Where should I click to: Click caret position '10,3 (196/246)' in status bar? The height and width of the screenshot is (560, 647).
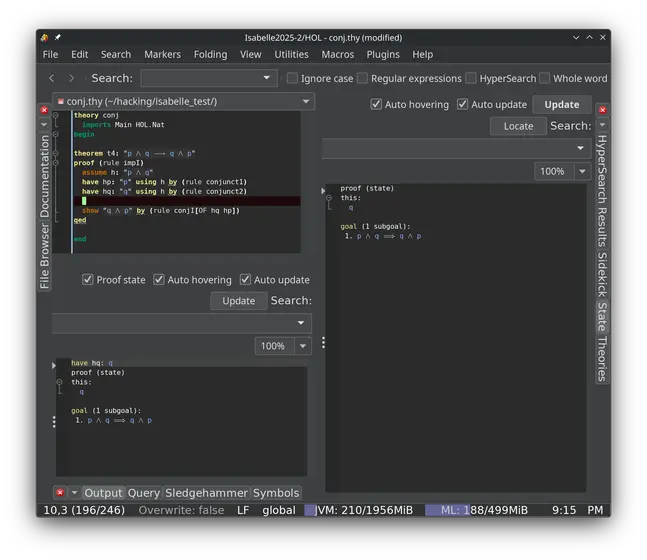84,510
